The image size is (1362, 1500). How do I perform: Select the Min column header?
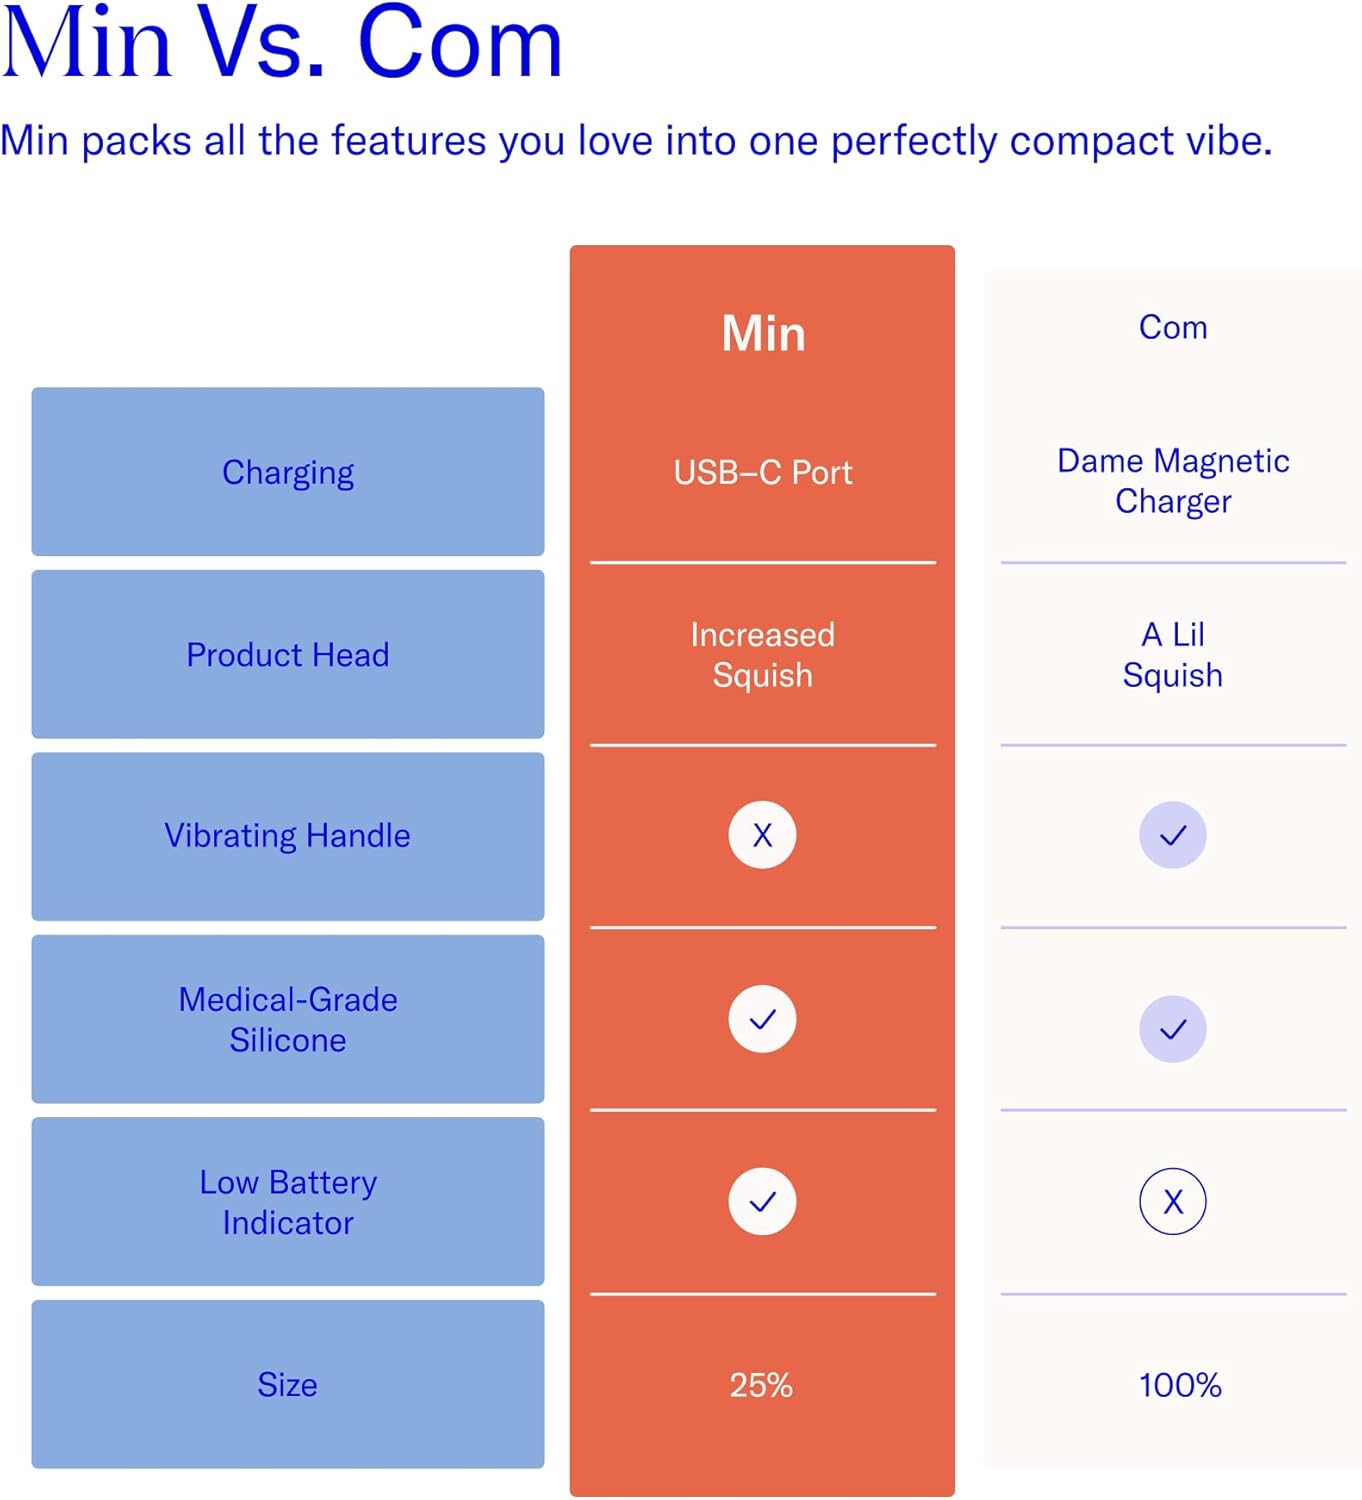(763, 333)
